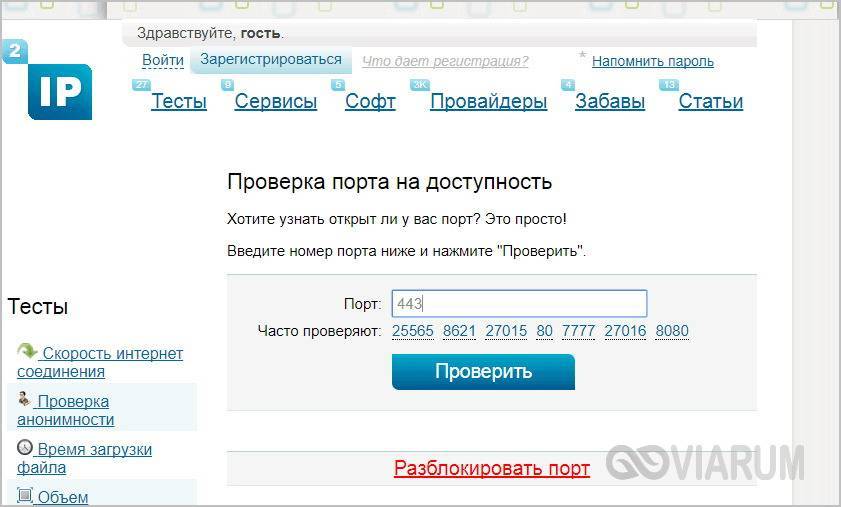Open the Что дает регистрация link
Viewport: 841px width, 507px height.
point(445,61)
